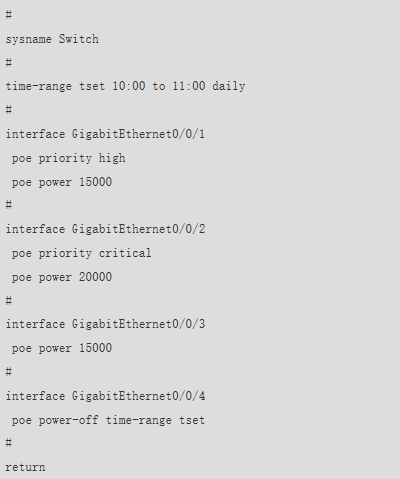
Task: Click the '11:00' end time value
Action: coord(189,86)
